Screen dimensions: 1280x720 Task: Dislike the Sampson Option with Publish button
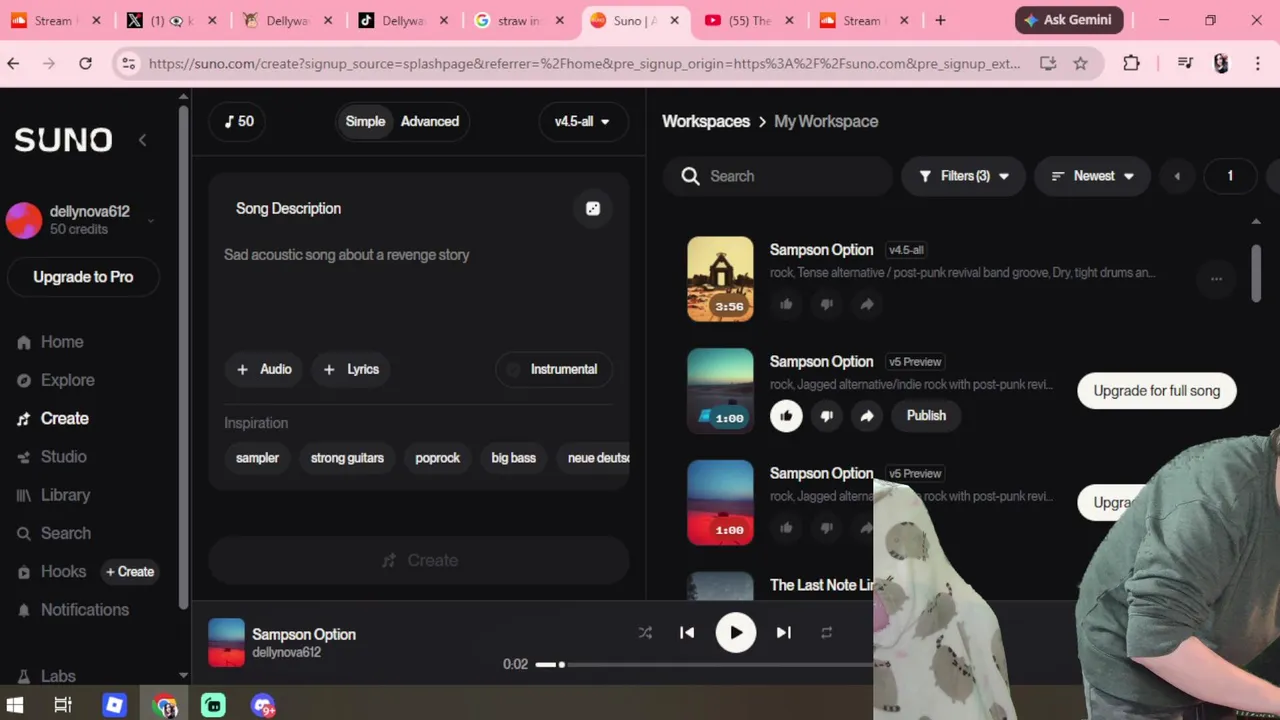pos(826,416)
